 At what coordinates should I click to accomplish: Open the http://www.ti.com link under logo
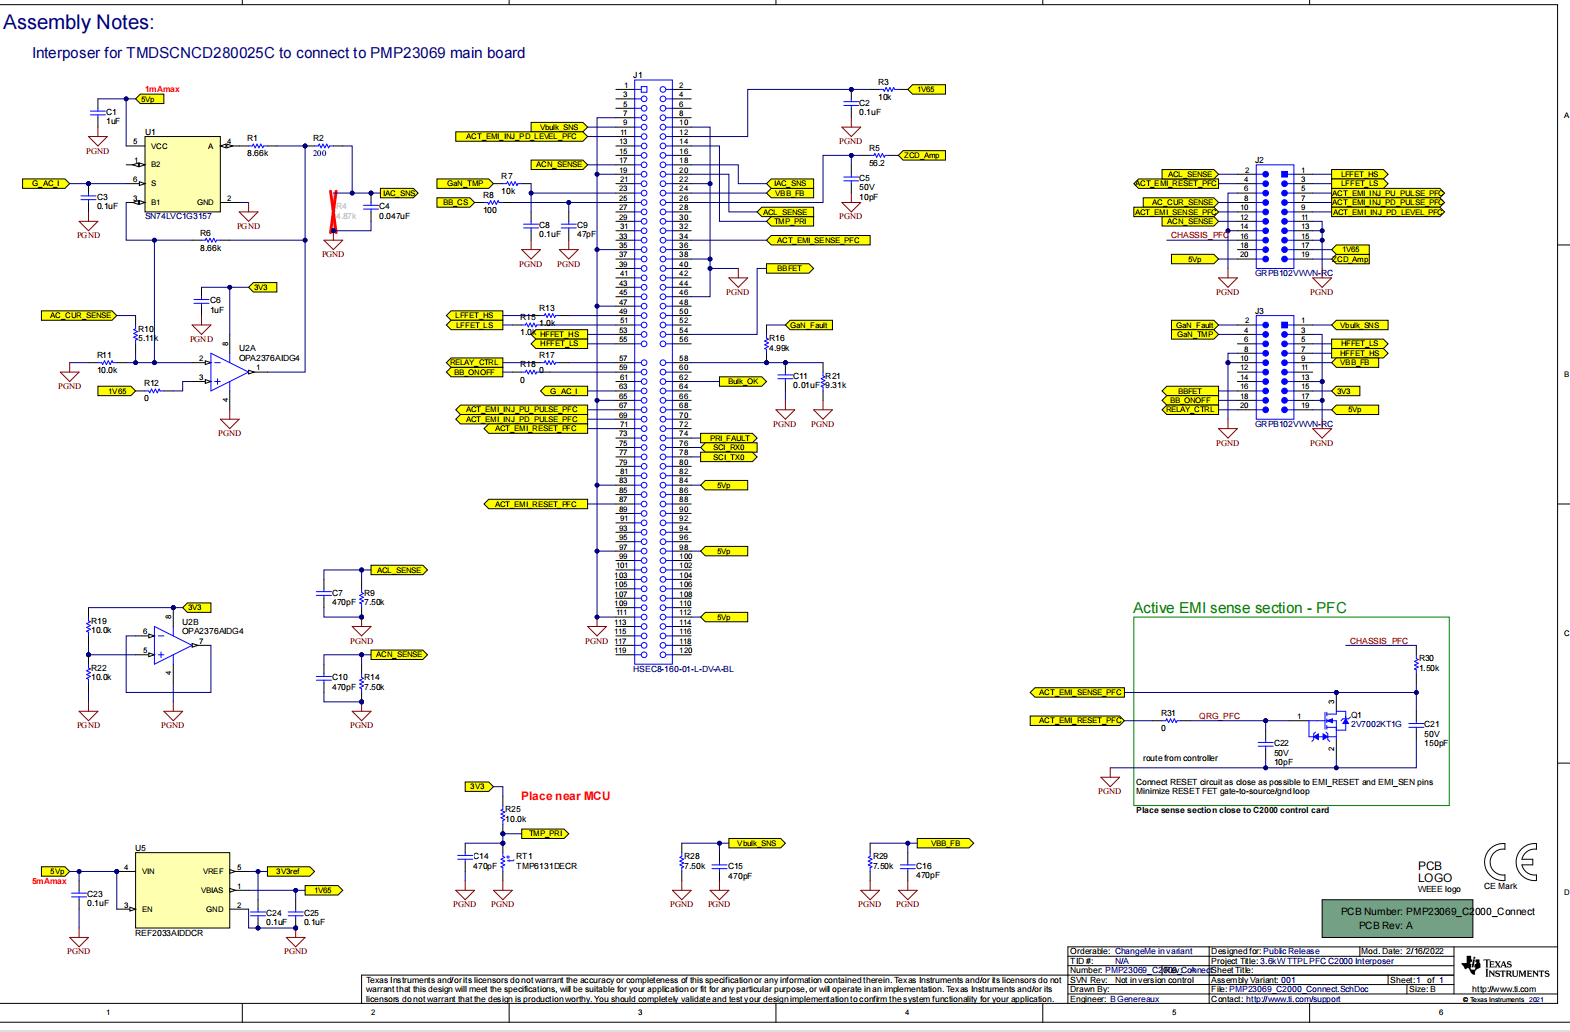(x=1503, y=989)
